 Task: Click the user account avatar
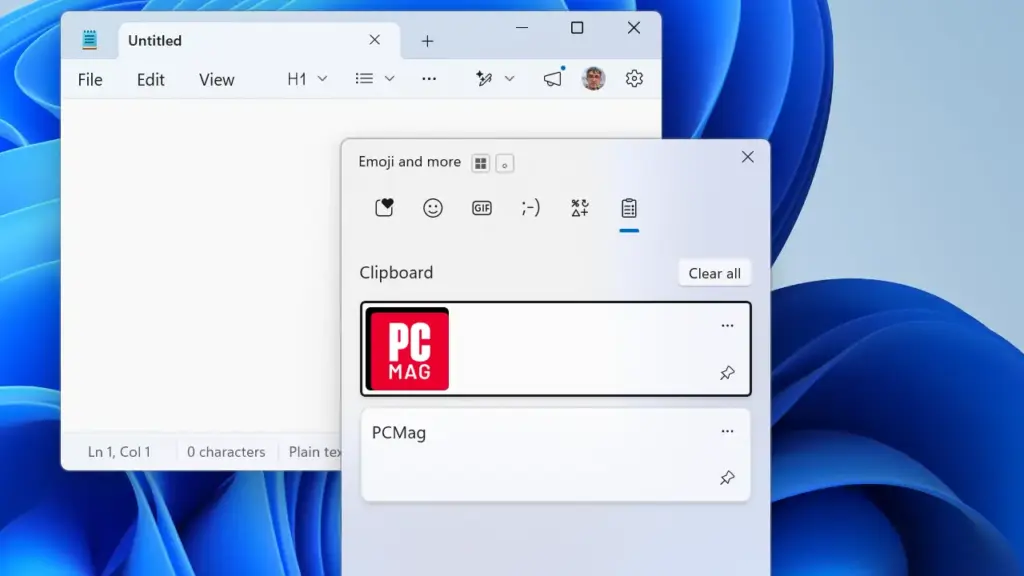(593, 79)
